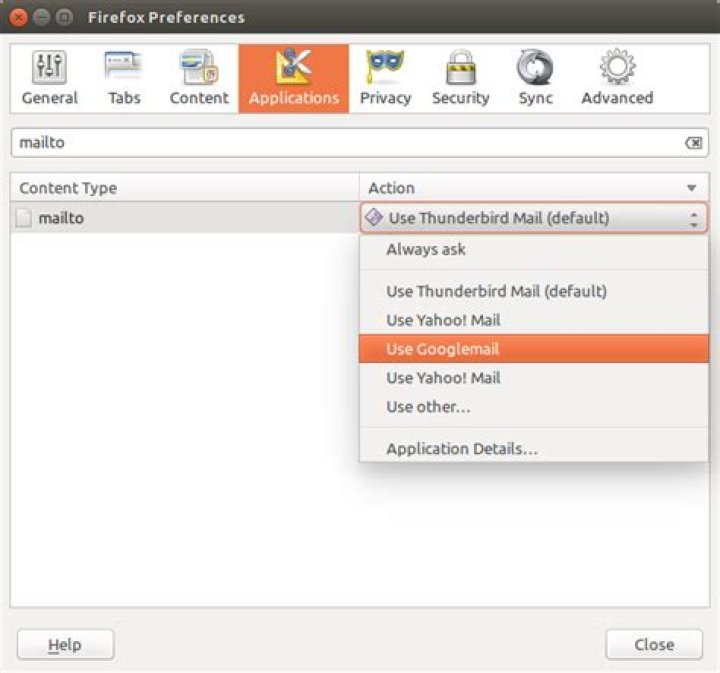This screenshot has width=720, height=673.
Task: Choose the Use Yahoo! Mail entry above Googlemail
Action: coord(534,320)
